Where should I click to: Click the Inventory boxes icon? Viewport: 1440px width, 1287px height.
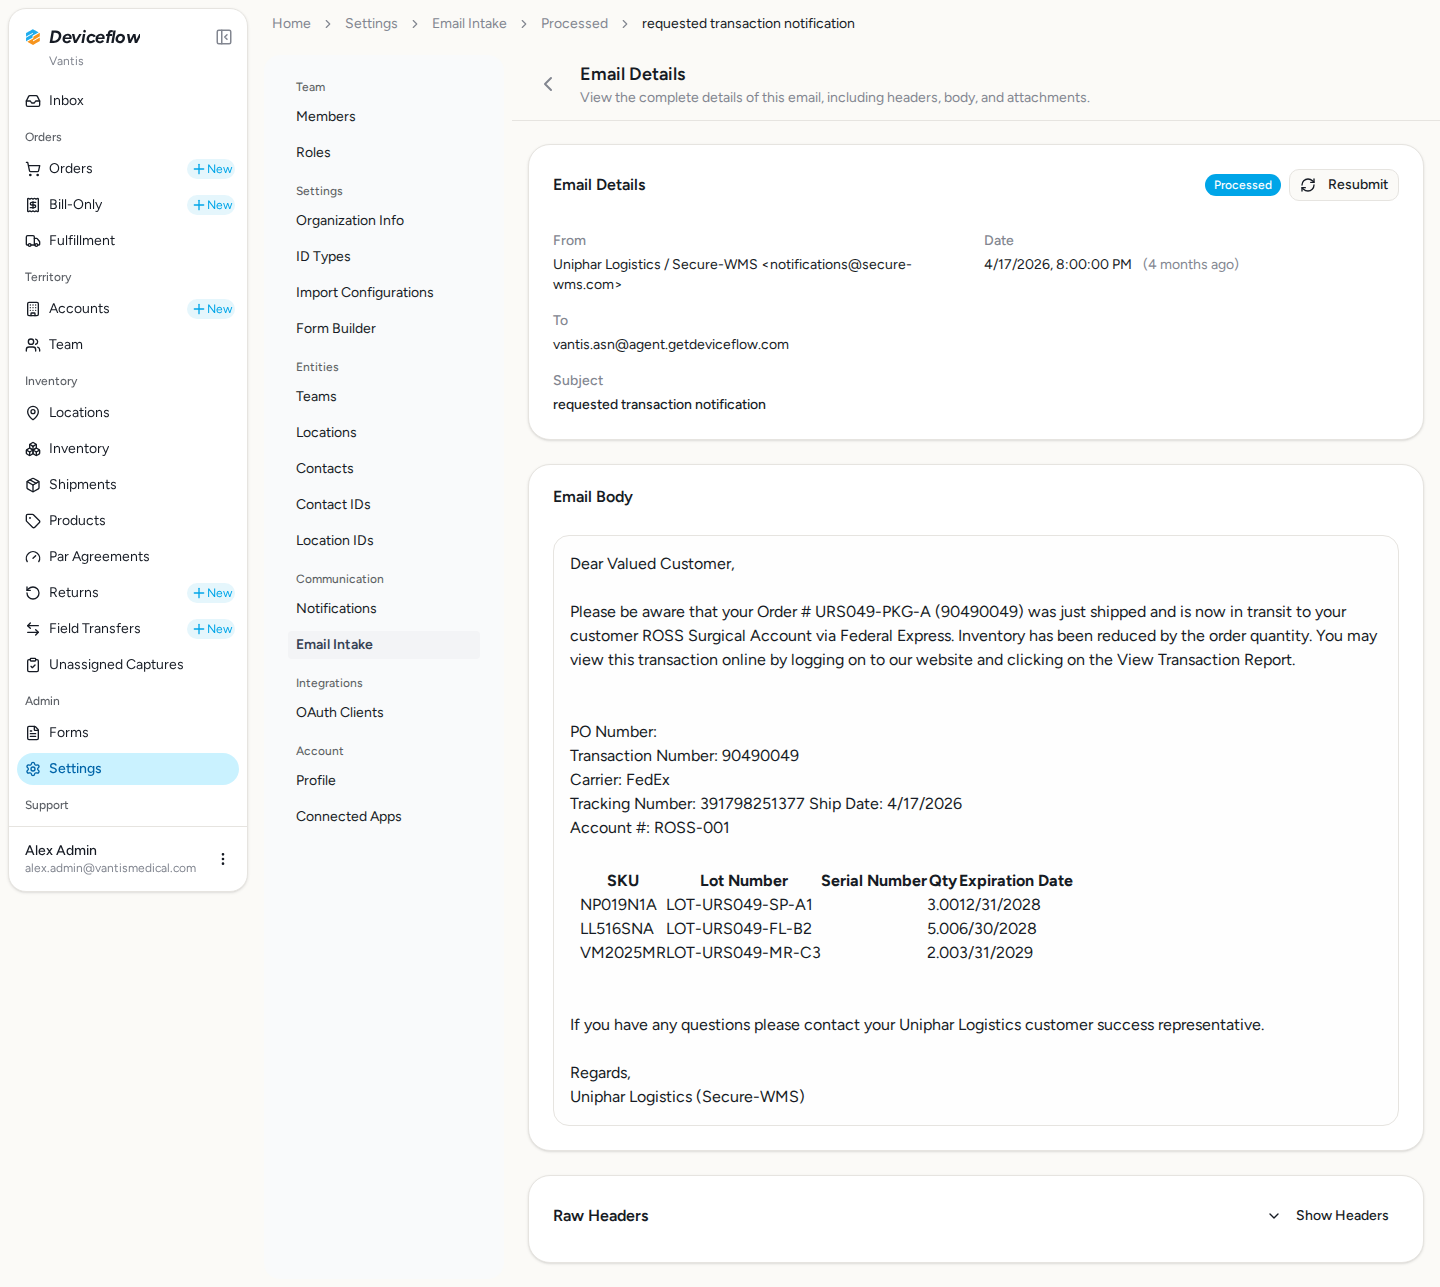pyautogui.click(x=33, y=449)
